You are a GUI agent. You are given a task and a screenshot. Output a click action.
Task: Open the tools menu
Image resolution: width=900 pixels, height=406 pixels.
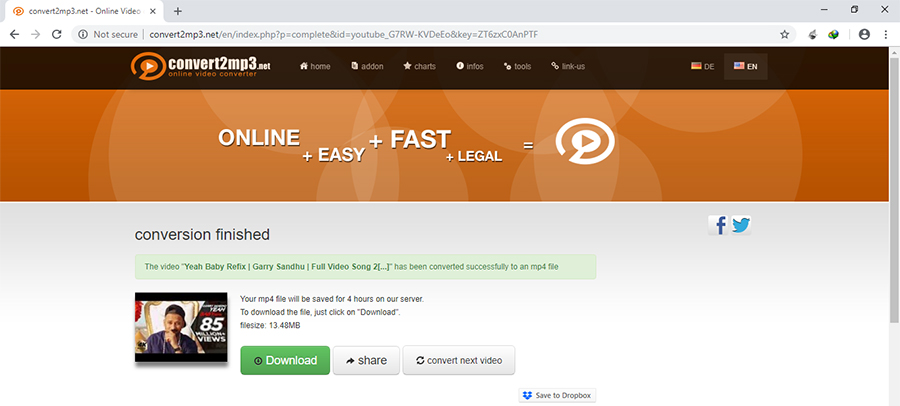(517, 66)
